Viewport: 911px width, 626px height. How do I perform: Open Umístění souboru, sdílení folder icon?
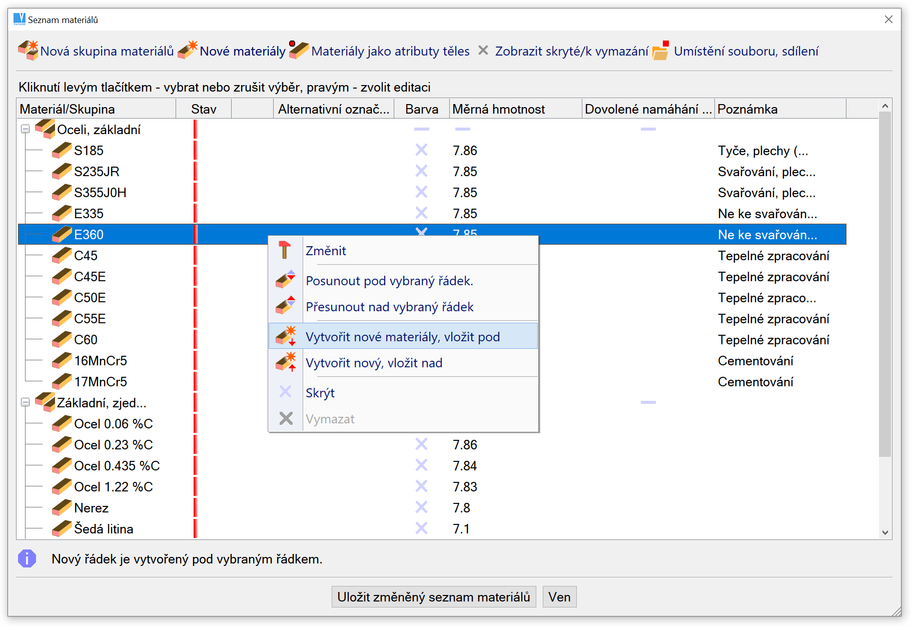661,50
